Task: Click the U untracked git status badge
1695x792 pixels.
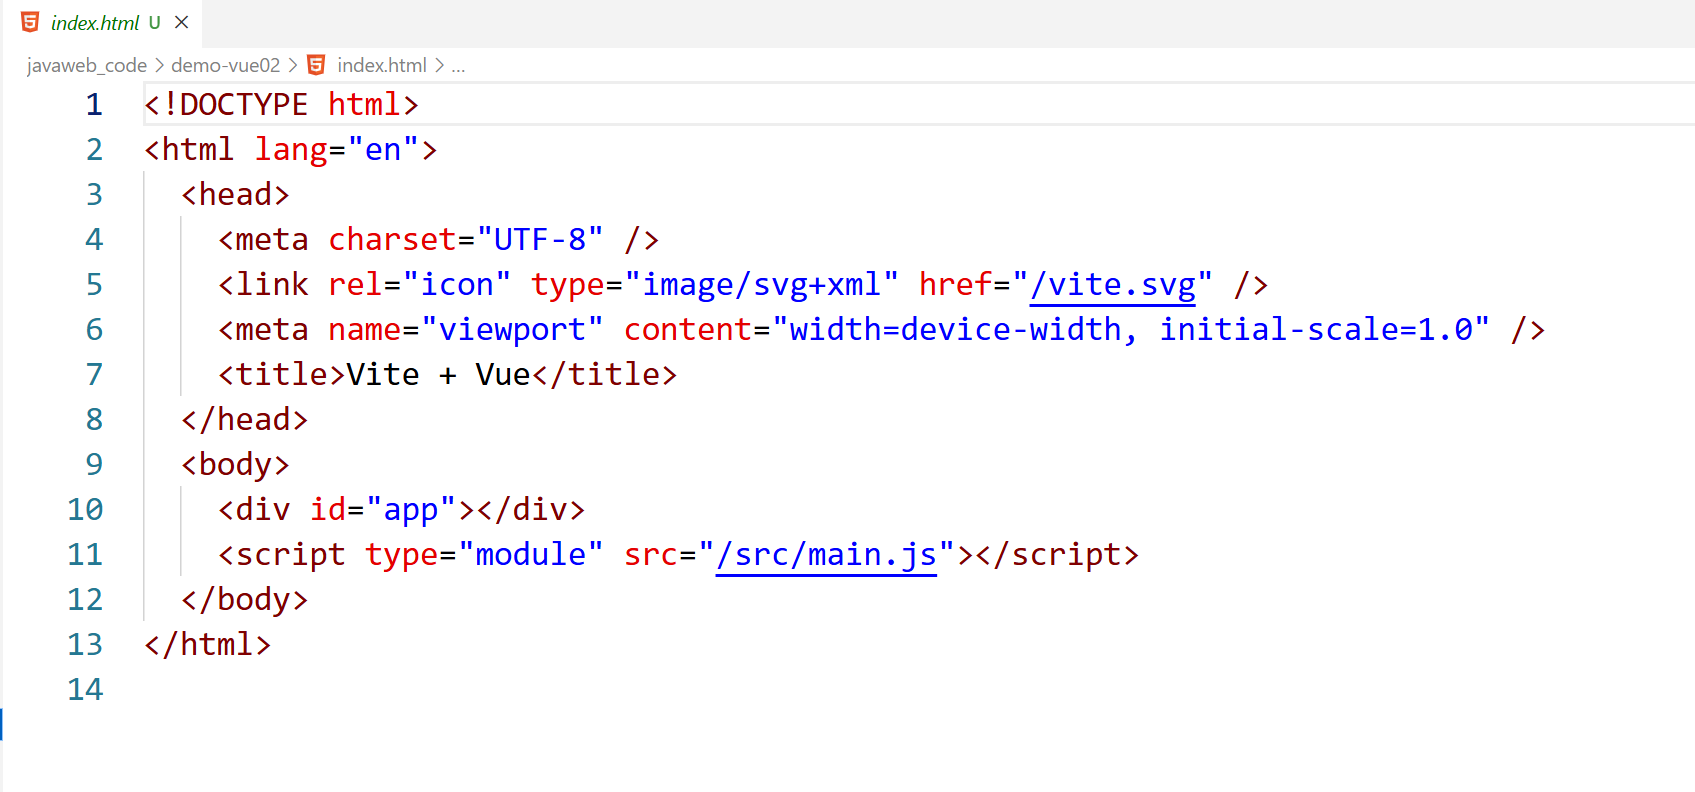Action: pos(154,23)
